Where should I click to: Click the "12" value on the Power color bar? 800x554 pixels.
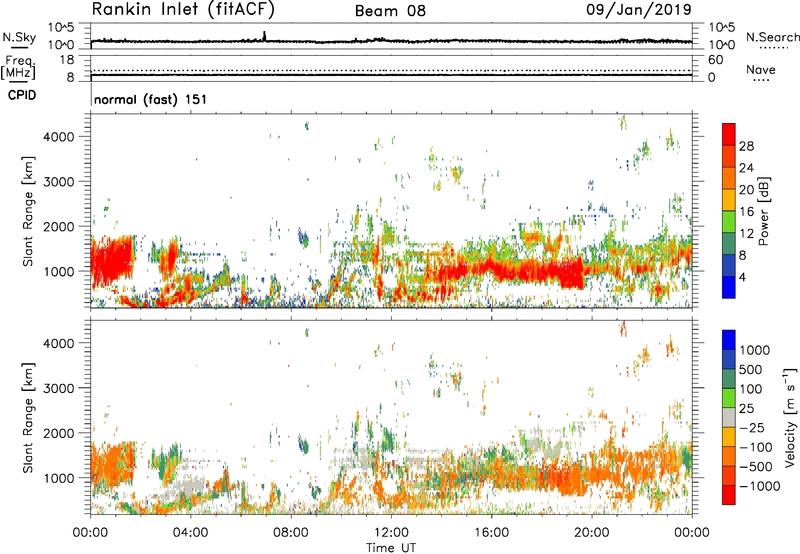(x=746, y=234)
